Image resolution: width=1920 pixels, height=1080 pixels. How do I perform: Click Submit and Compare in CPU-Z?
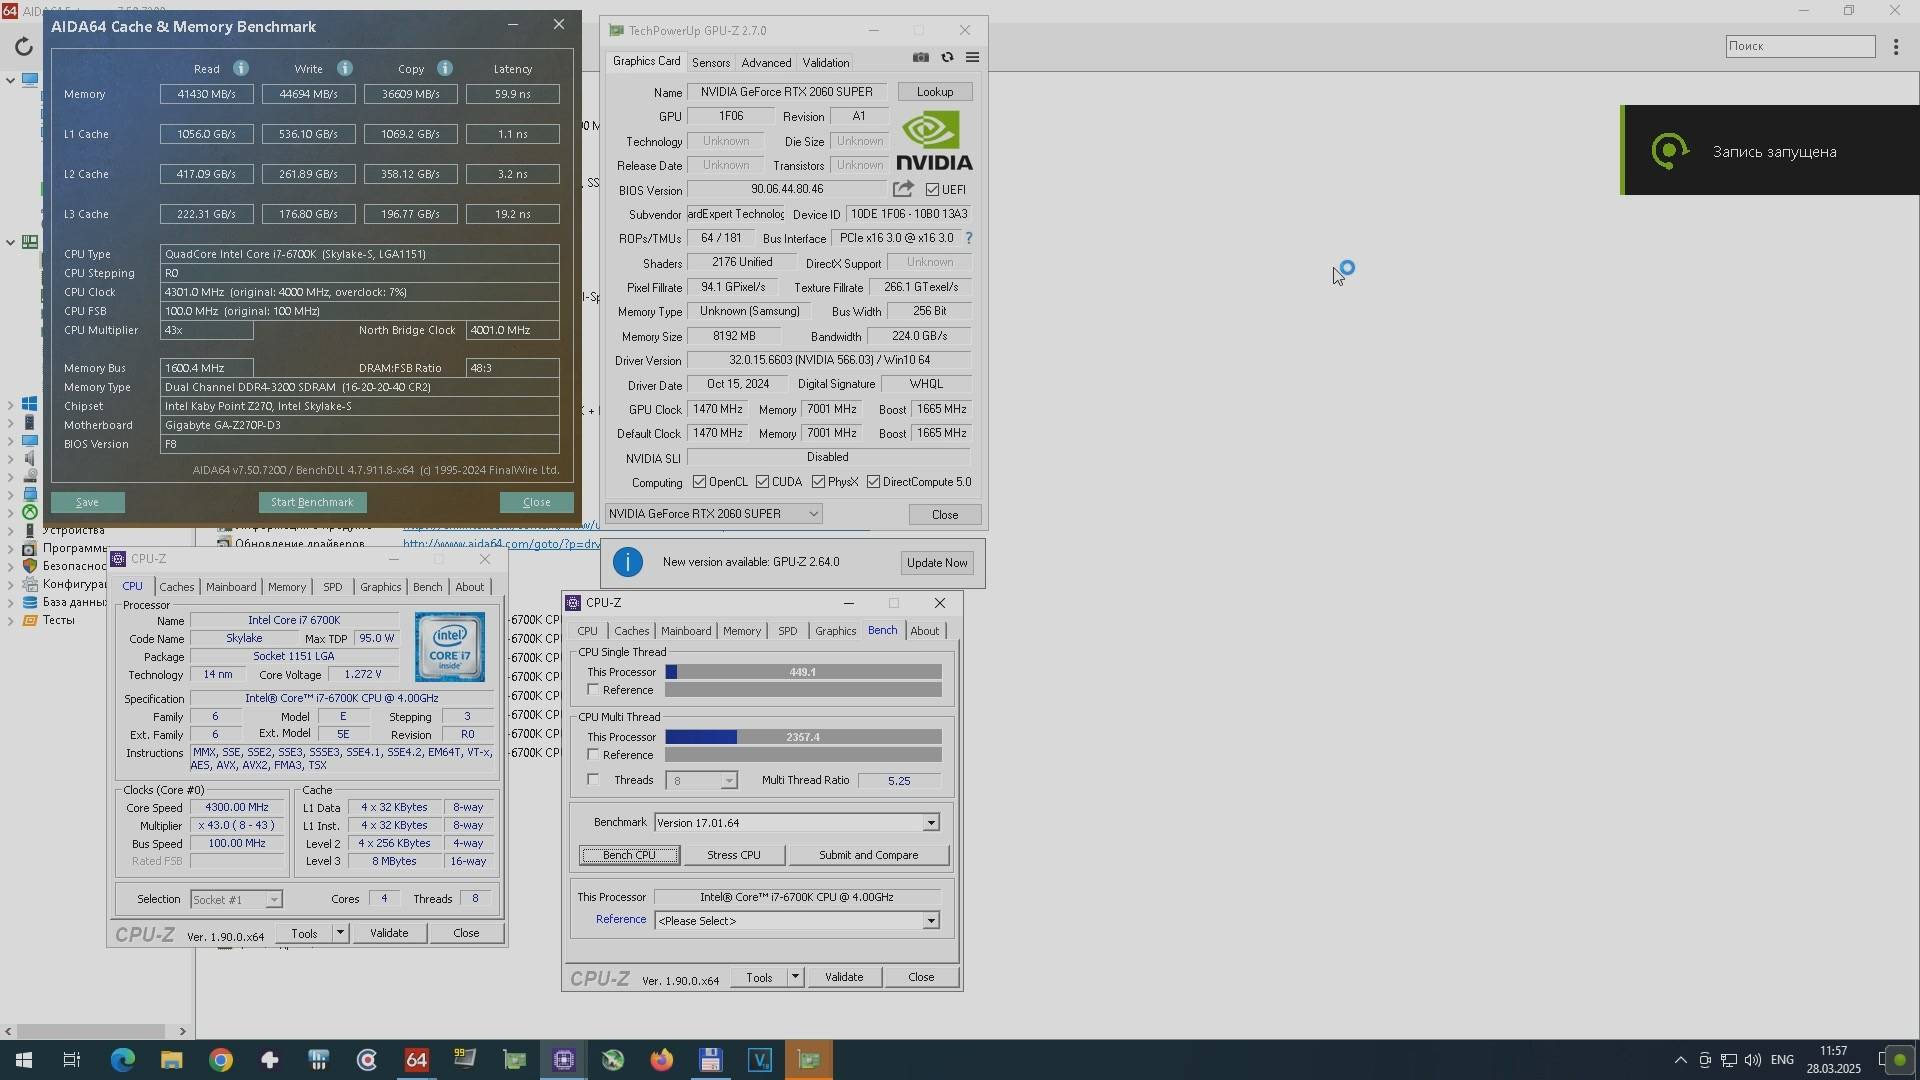tap(869, 855)
